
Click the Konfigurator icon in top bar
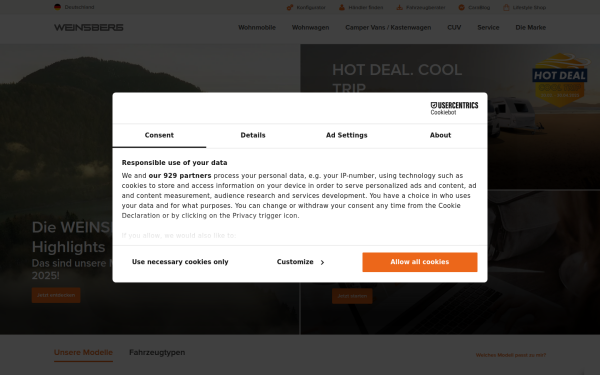click(x=290, y=7)
